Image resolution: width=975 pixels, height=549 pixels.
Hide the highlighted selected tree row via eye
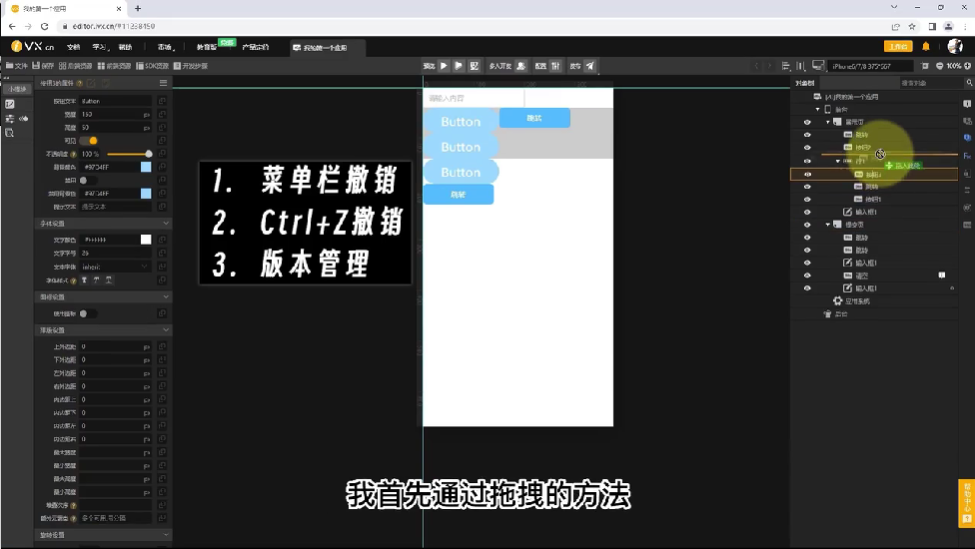(x=807, y=175)
